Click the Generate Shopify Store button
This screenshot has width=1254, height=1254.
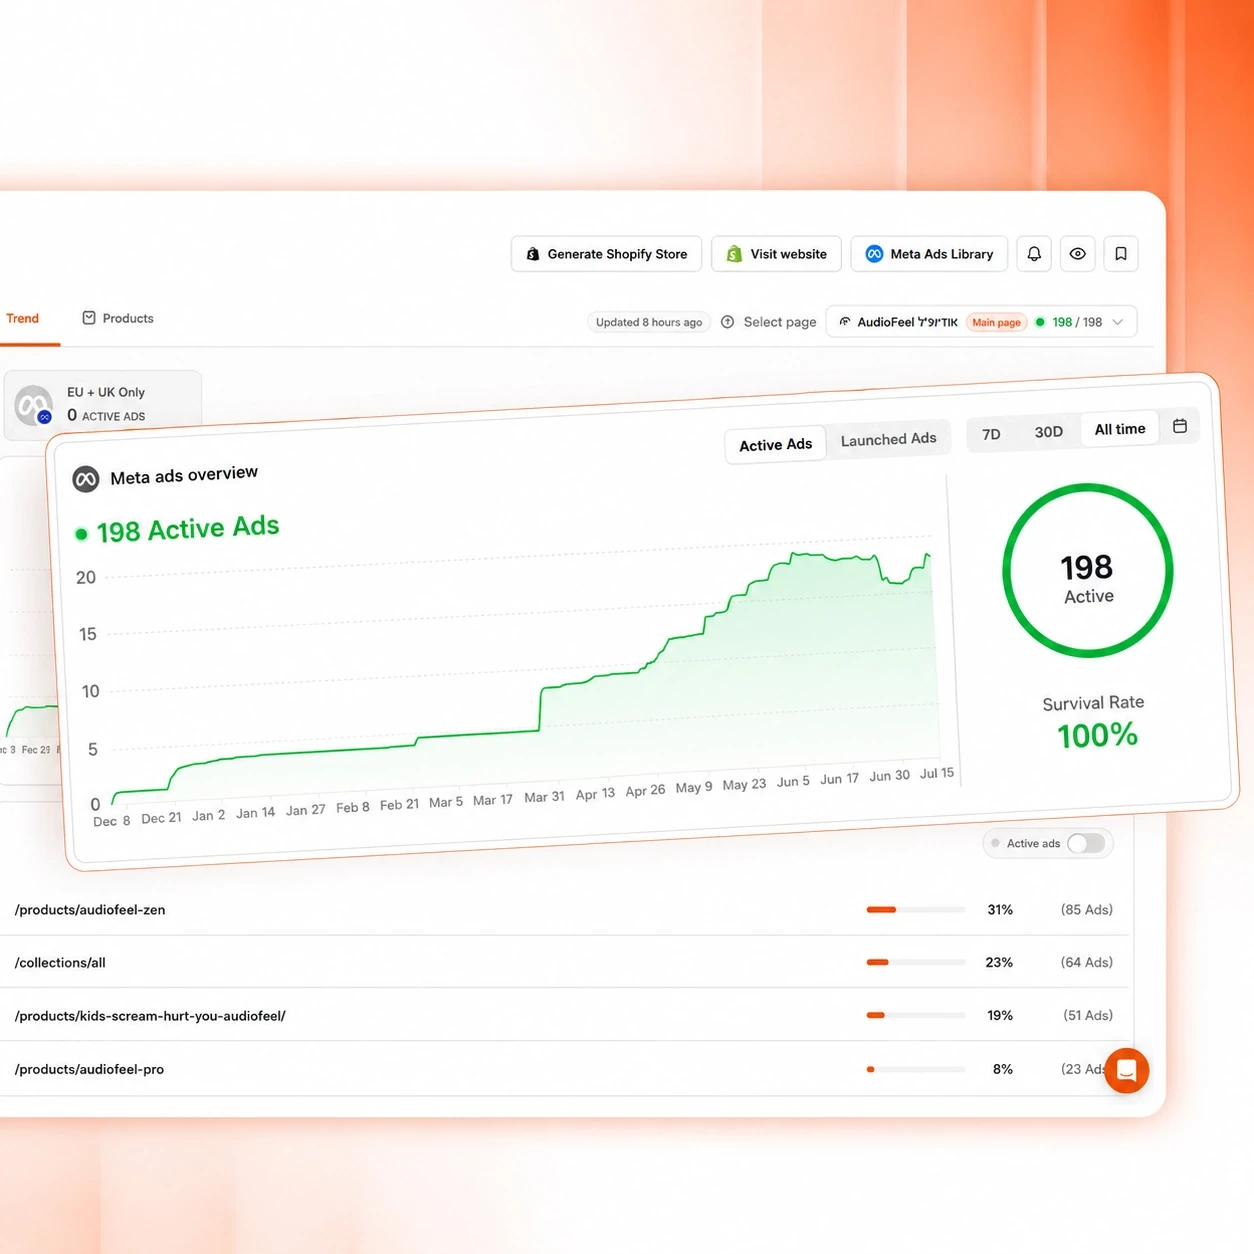click(x=606, y=254)
